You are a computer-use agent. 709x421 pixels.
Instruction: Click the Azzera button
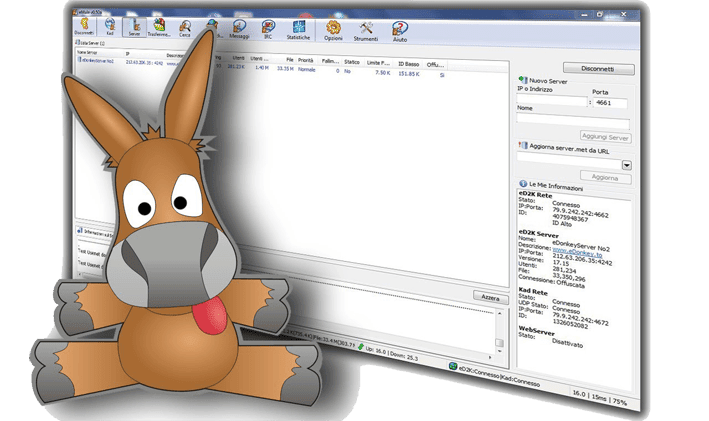pyautogui.click(x=491, y=298)
